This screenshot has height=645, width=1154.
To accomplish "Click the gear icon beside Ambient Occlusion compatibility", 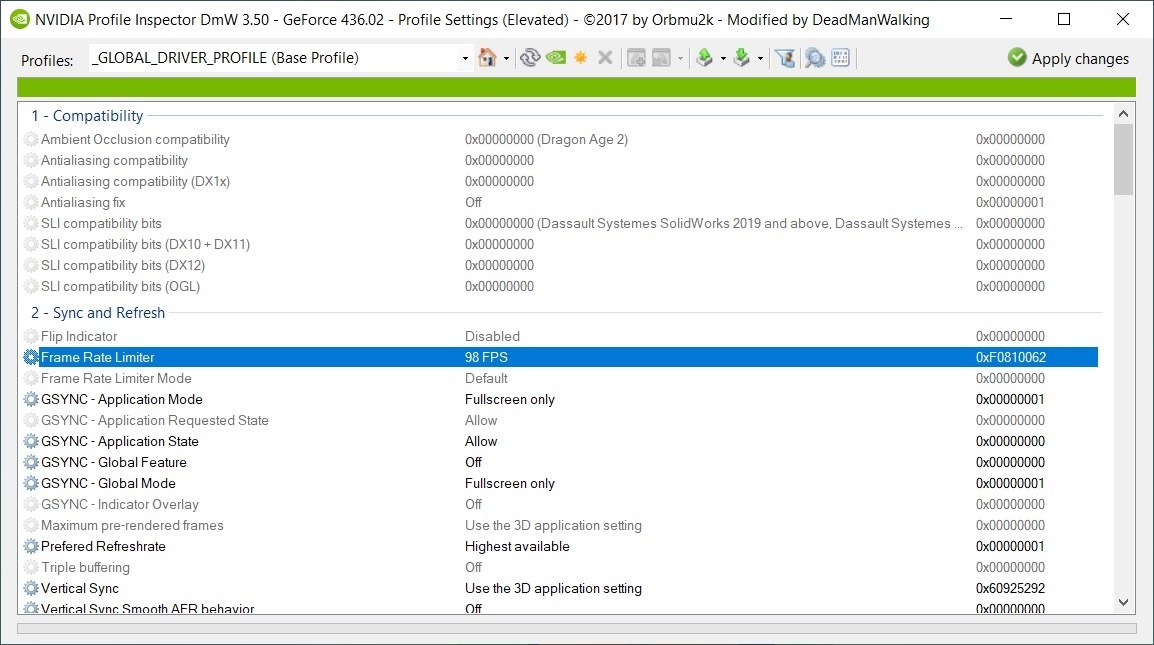I will [x=31, y=139].
